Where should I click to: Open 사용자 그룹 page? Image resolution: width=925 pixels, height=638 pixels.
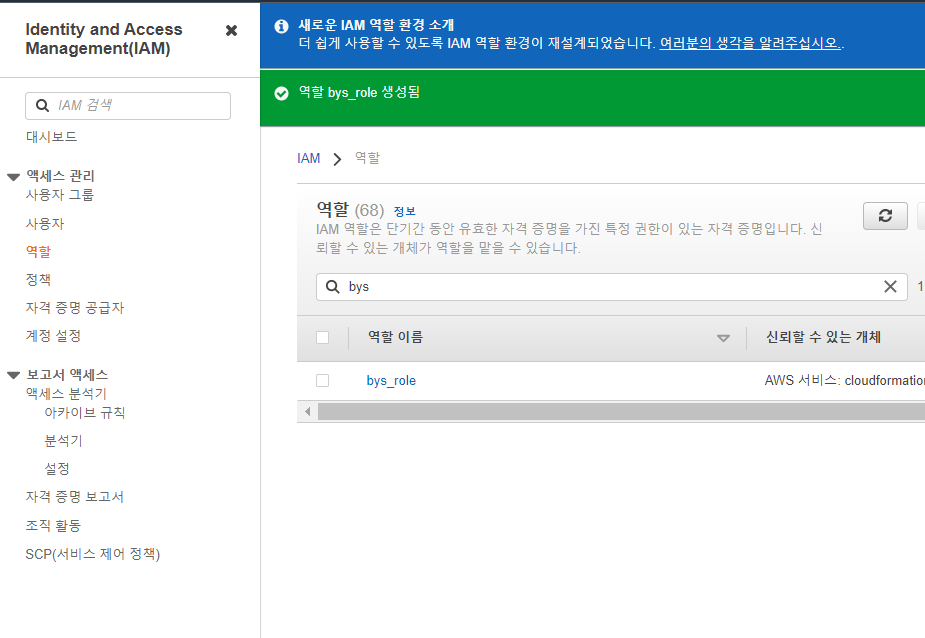click(x=60, y=195)
